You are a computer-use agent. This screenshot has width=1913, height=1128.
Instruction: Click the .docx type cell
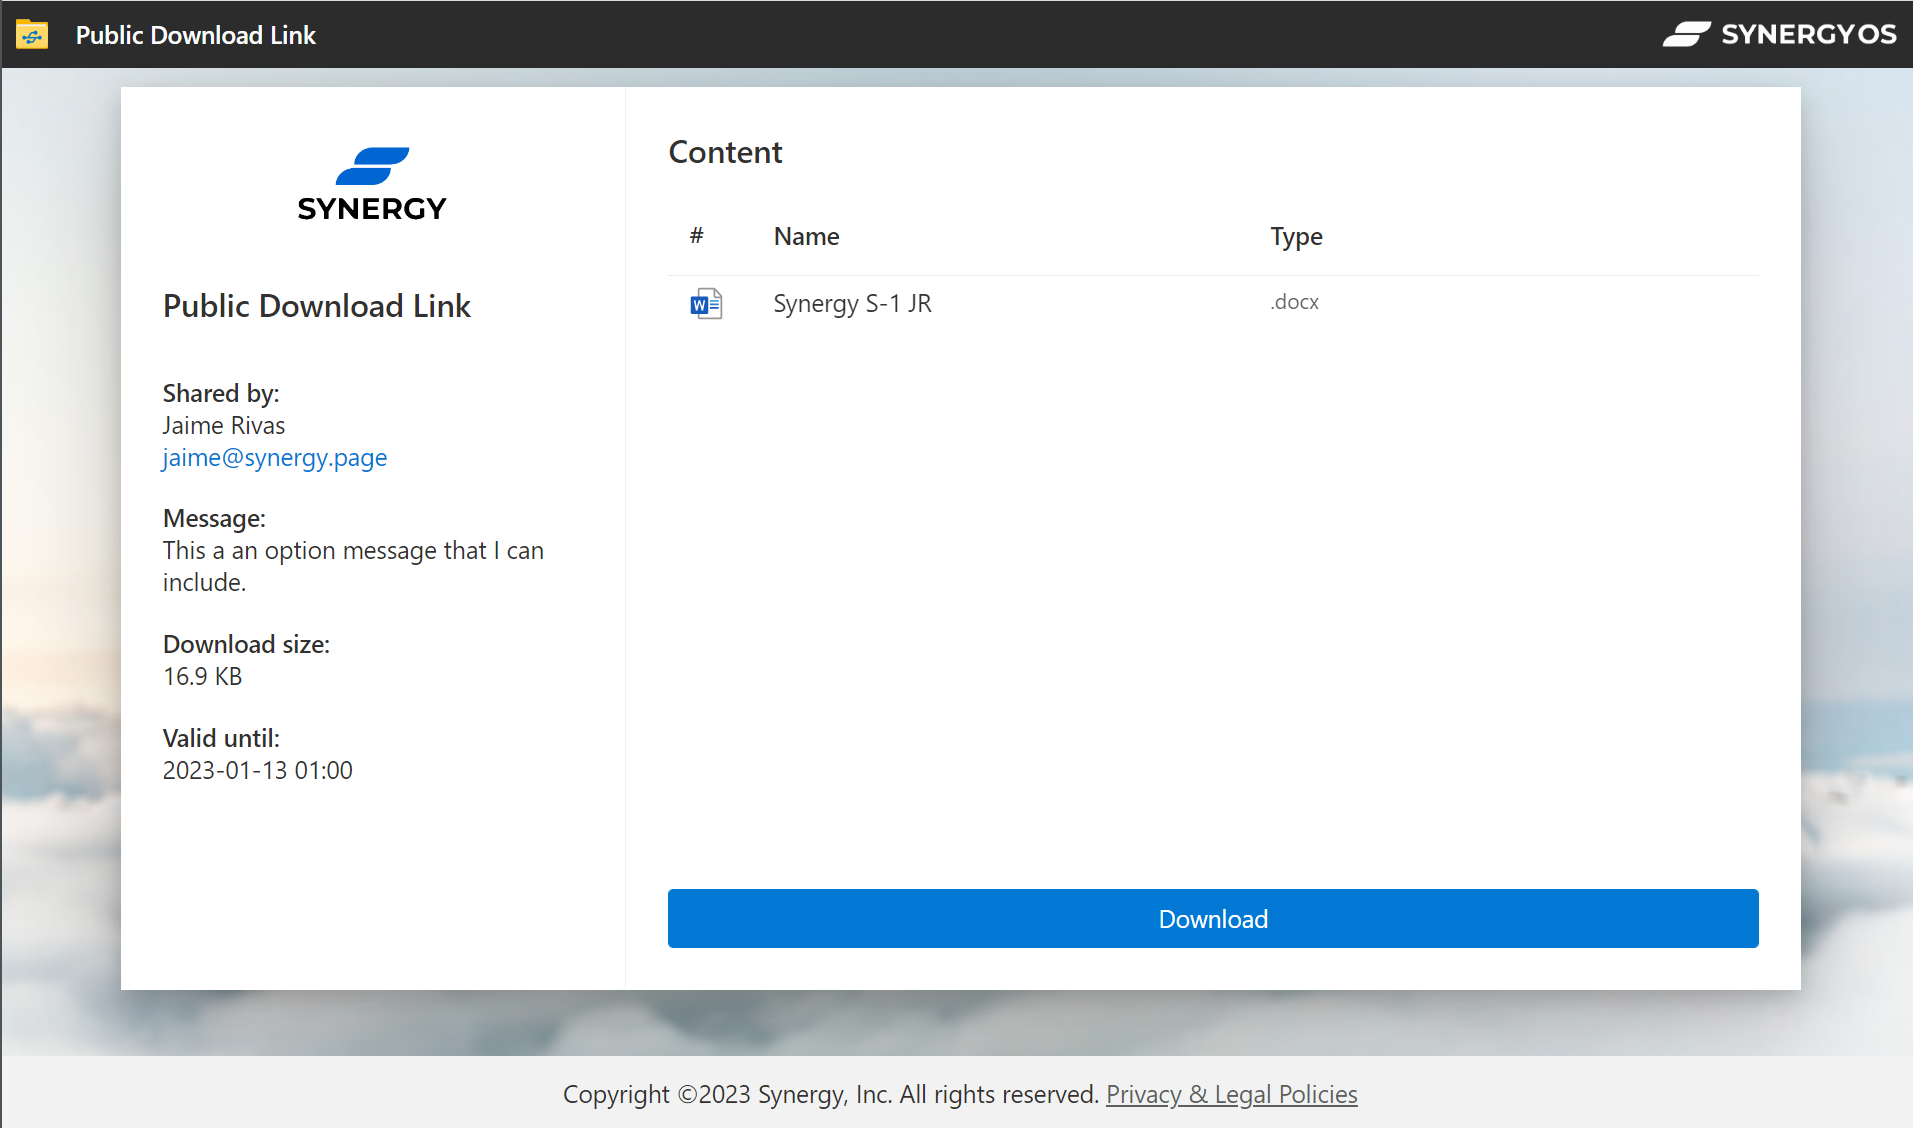click(x=1294, y=302)
